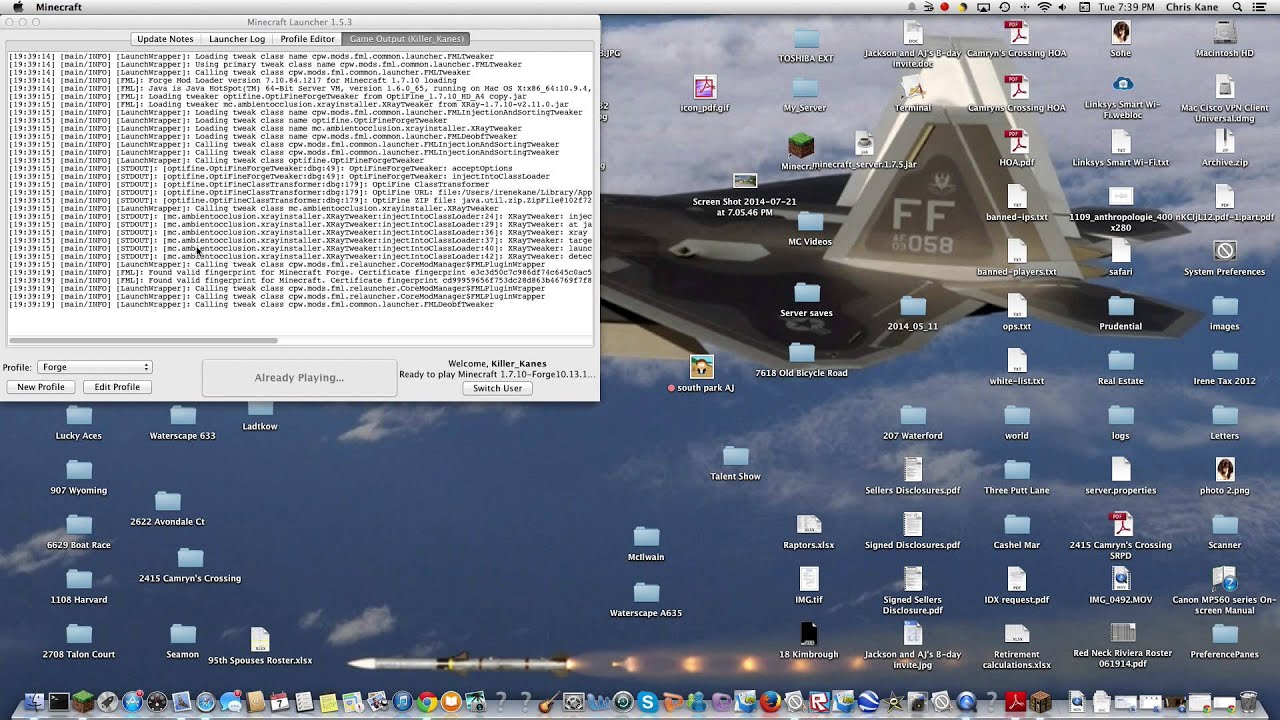Image resolution: width=1280 pixels, height=720 pixels.
Task: Launch Google Chrome from the Dock
Action: click(427, 702)
